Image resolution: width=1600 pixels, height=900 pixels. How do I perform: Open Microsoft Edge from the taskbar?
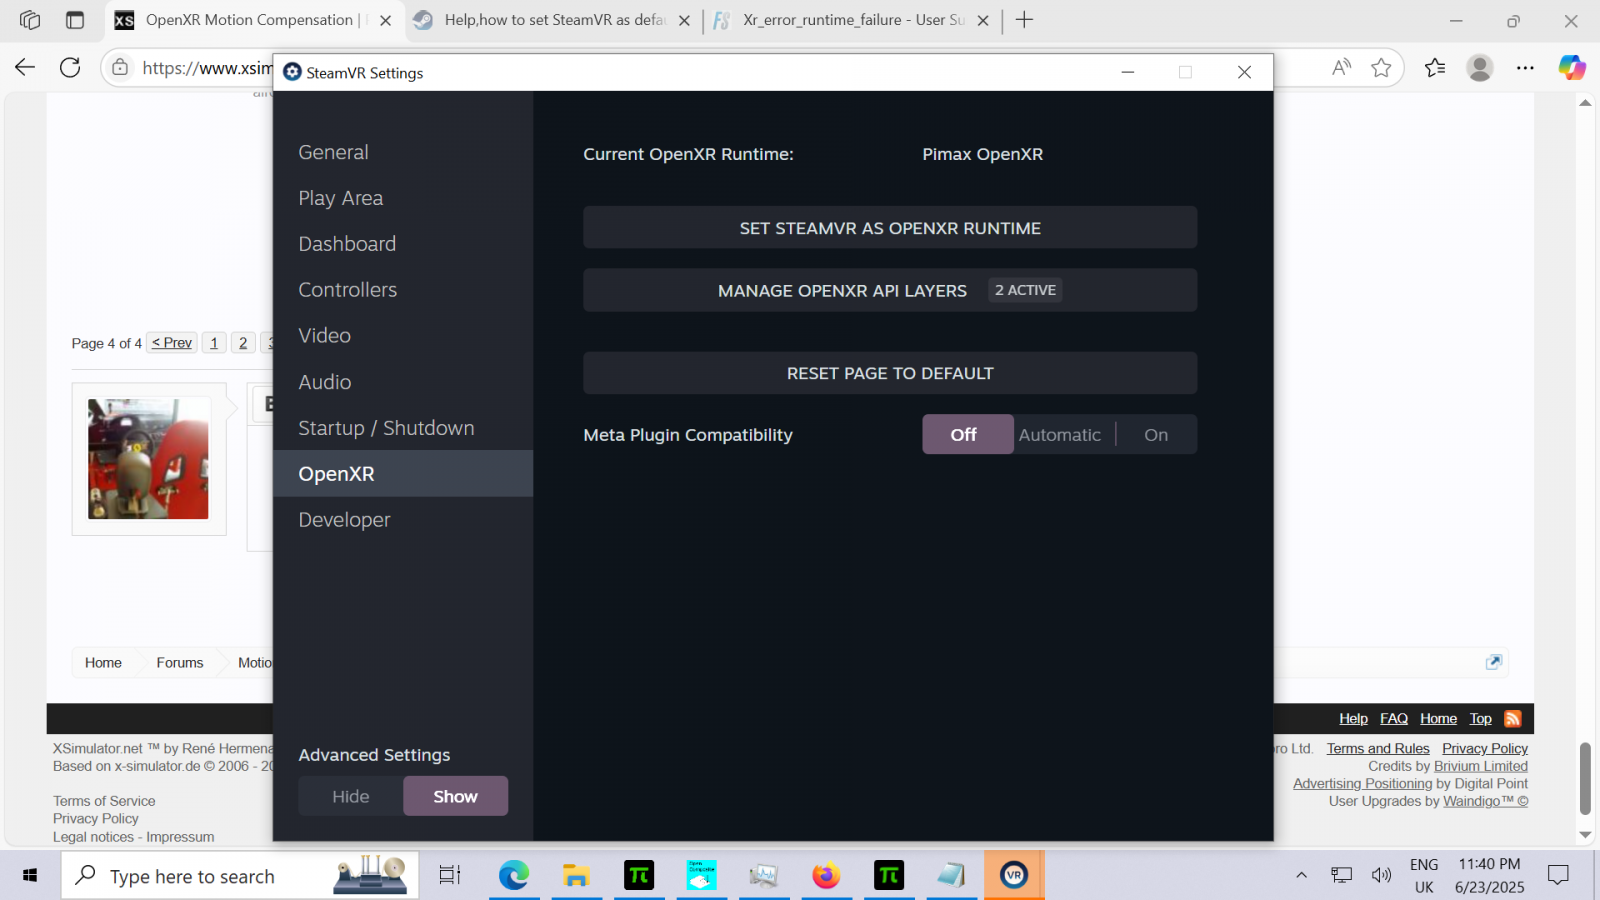pyautogui.click(x=514, y=876)
